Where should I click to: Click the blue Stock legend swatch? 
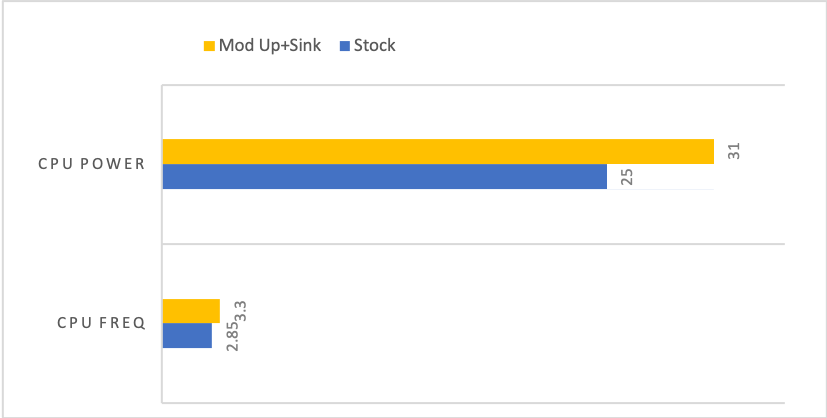[345, 46]
